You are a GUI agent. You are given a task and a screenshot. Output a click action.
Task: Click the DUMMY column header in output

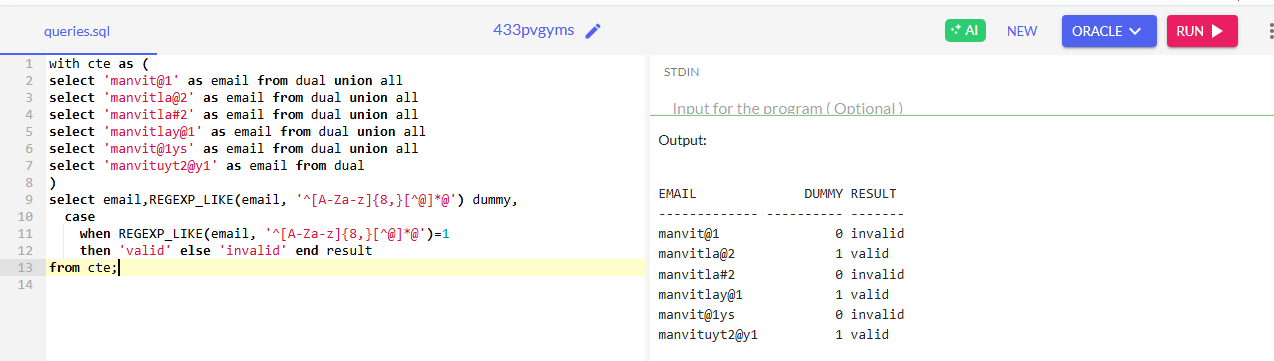pyautogui.click(x=823, y=194)
